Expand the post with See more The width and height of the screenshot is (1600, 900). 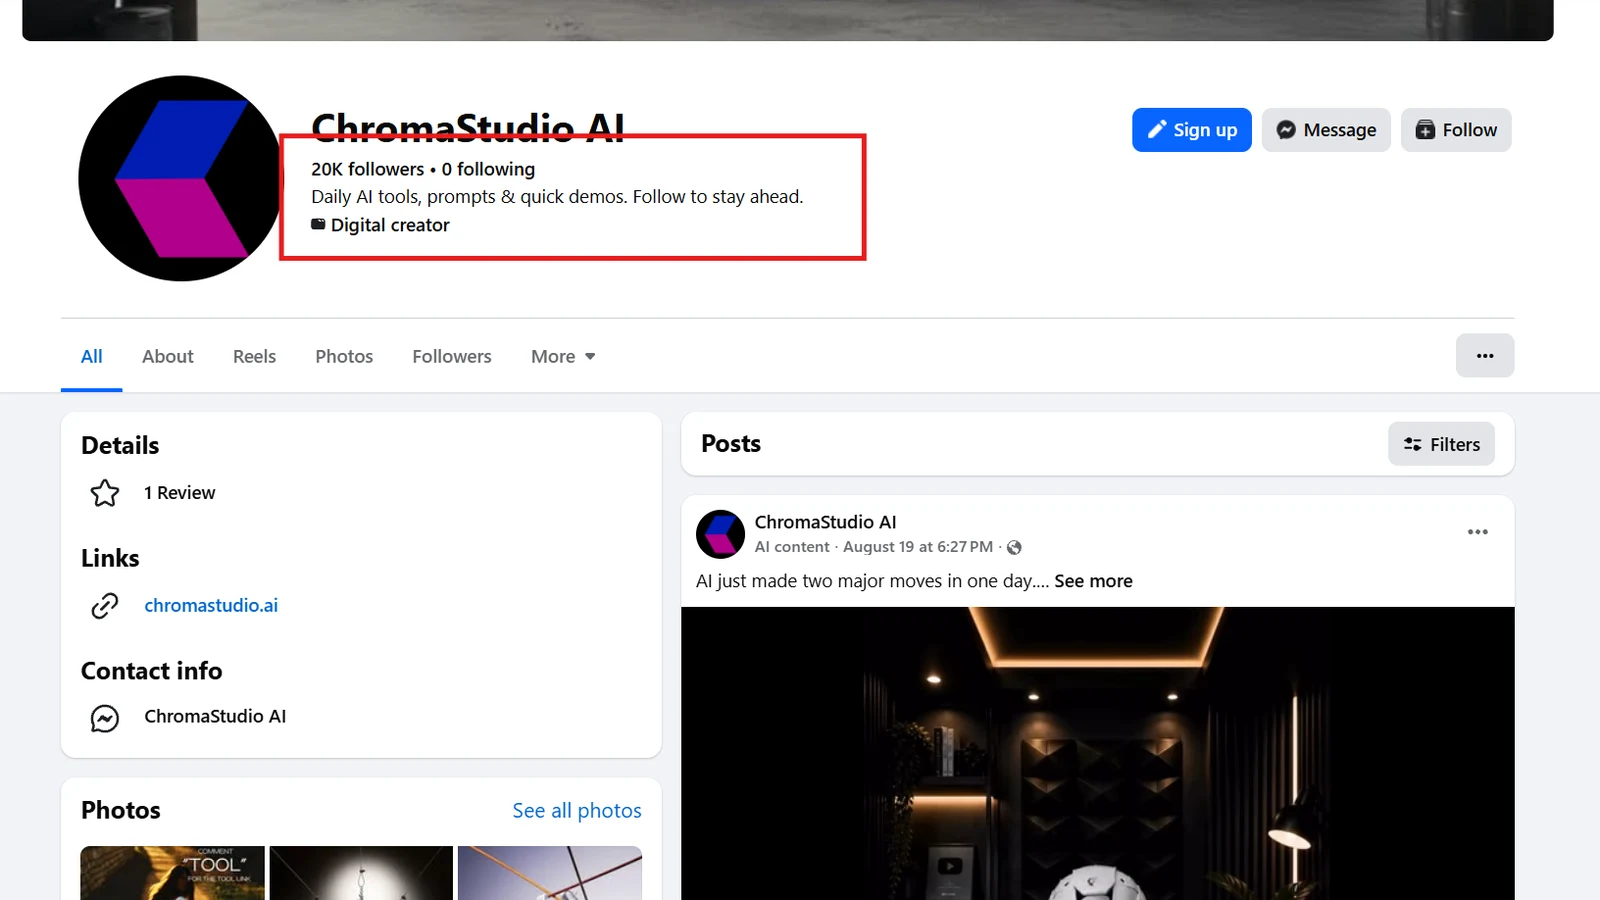tap(1093, 581)
